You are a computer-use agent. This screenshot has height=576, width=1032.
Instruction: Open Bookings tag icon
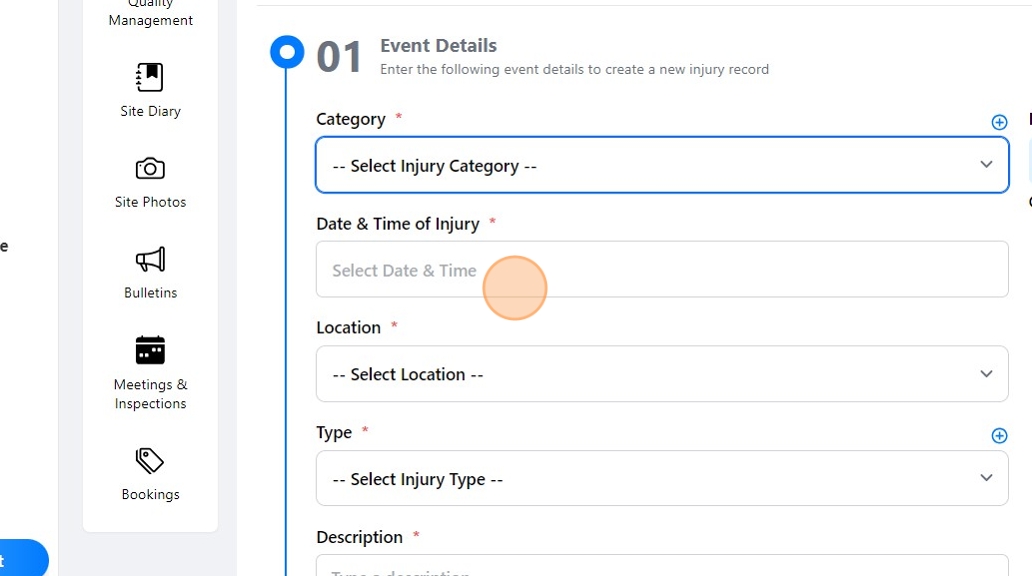pos(150,461)
